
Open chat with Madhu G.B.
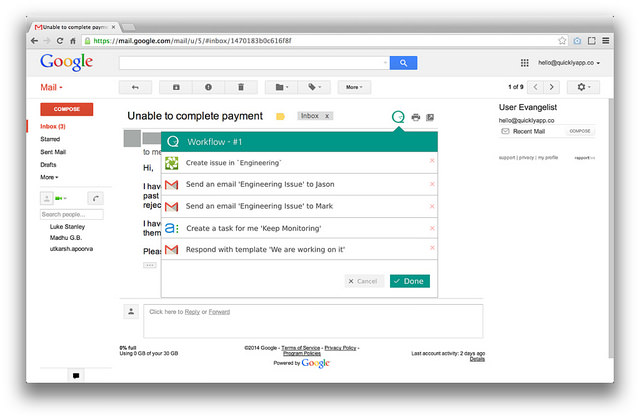click(x=66, y=238)
